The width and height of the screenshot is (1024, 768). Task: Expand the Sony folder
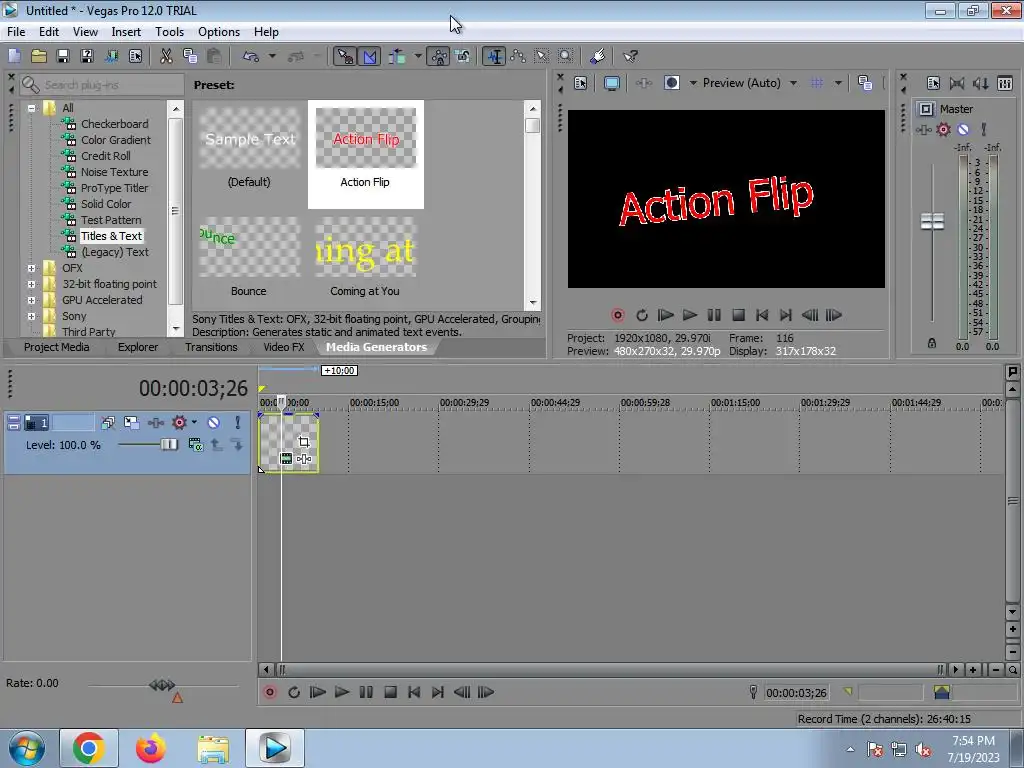tap(31, 316)
